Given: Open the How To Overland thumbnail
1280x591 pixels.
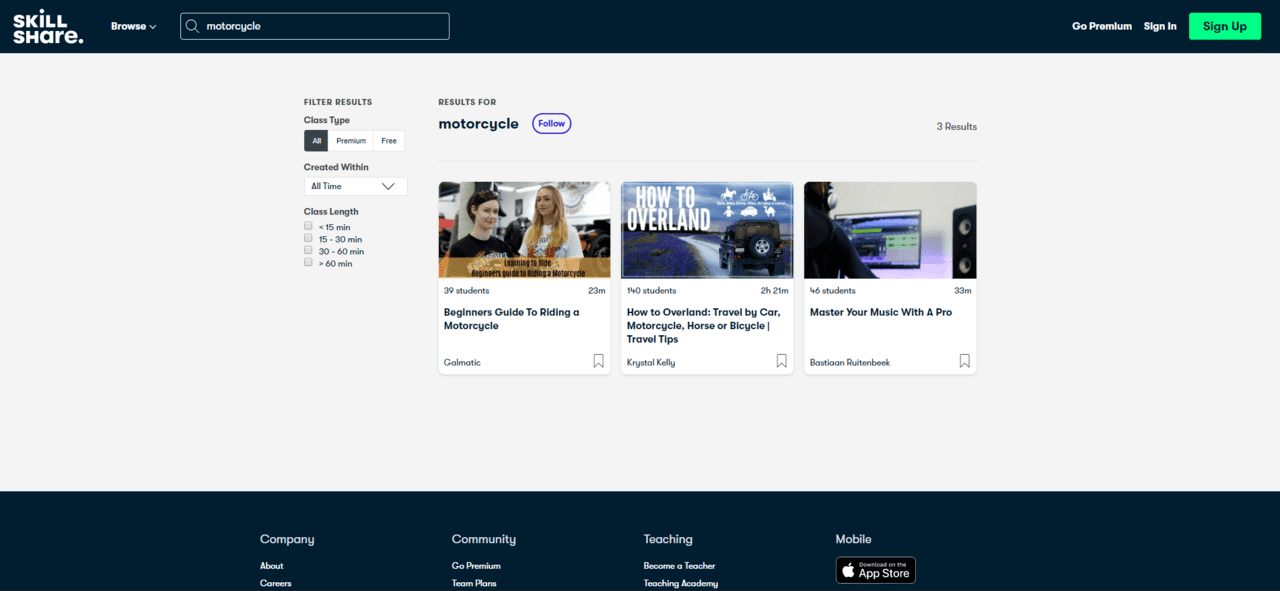Looking at the screenshot, I should pos(707,230).
